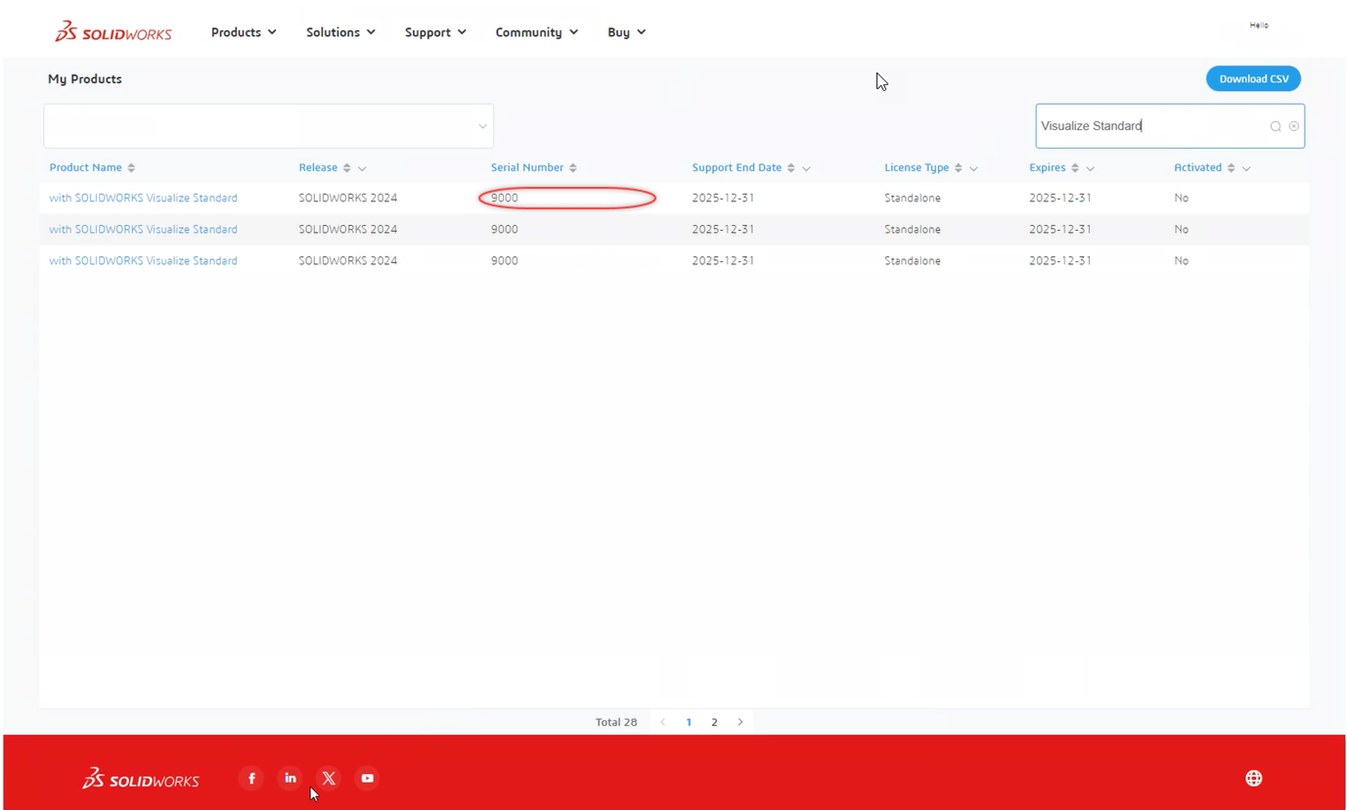Click first row SOLIDWORKS 2024 release cell
The height and width of the screenshot is (810, 1347).
[348, 198]
